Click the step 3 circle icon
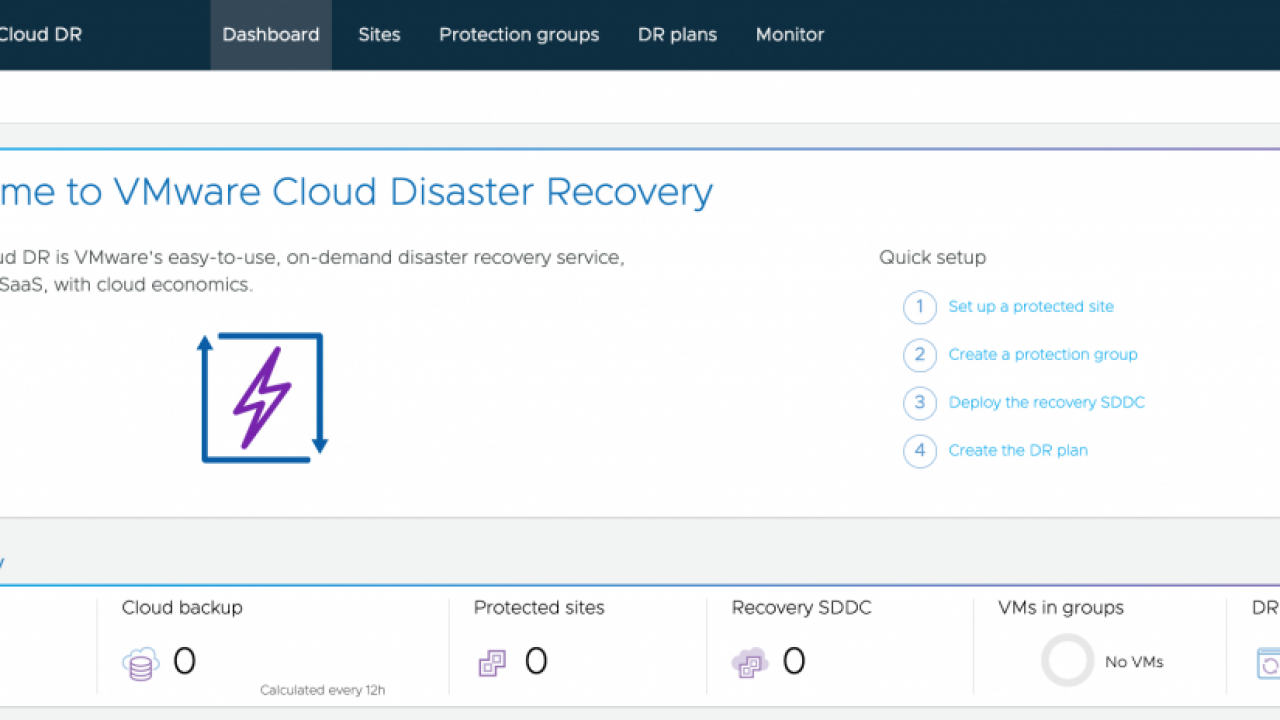This screenshot has width=1280, height=720. click(x=920, y=403)
